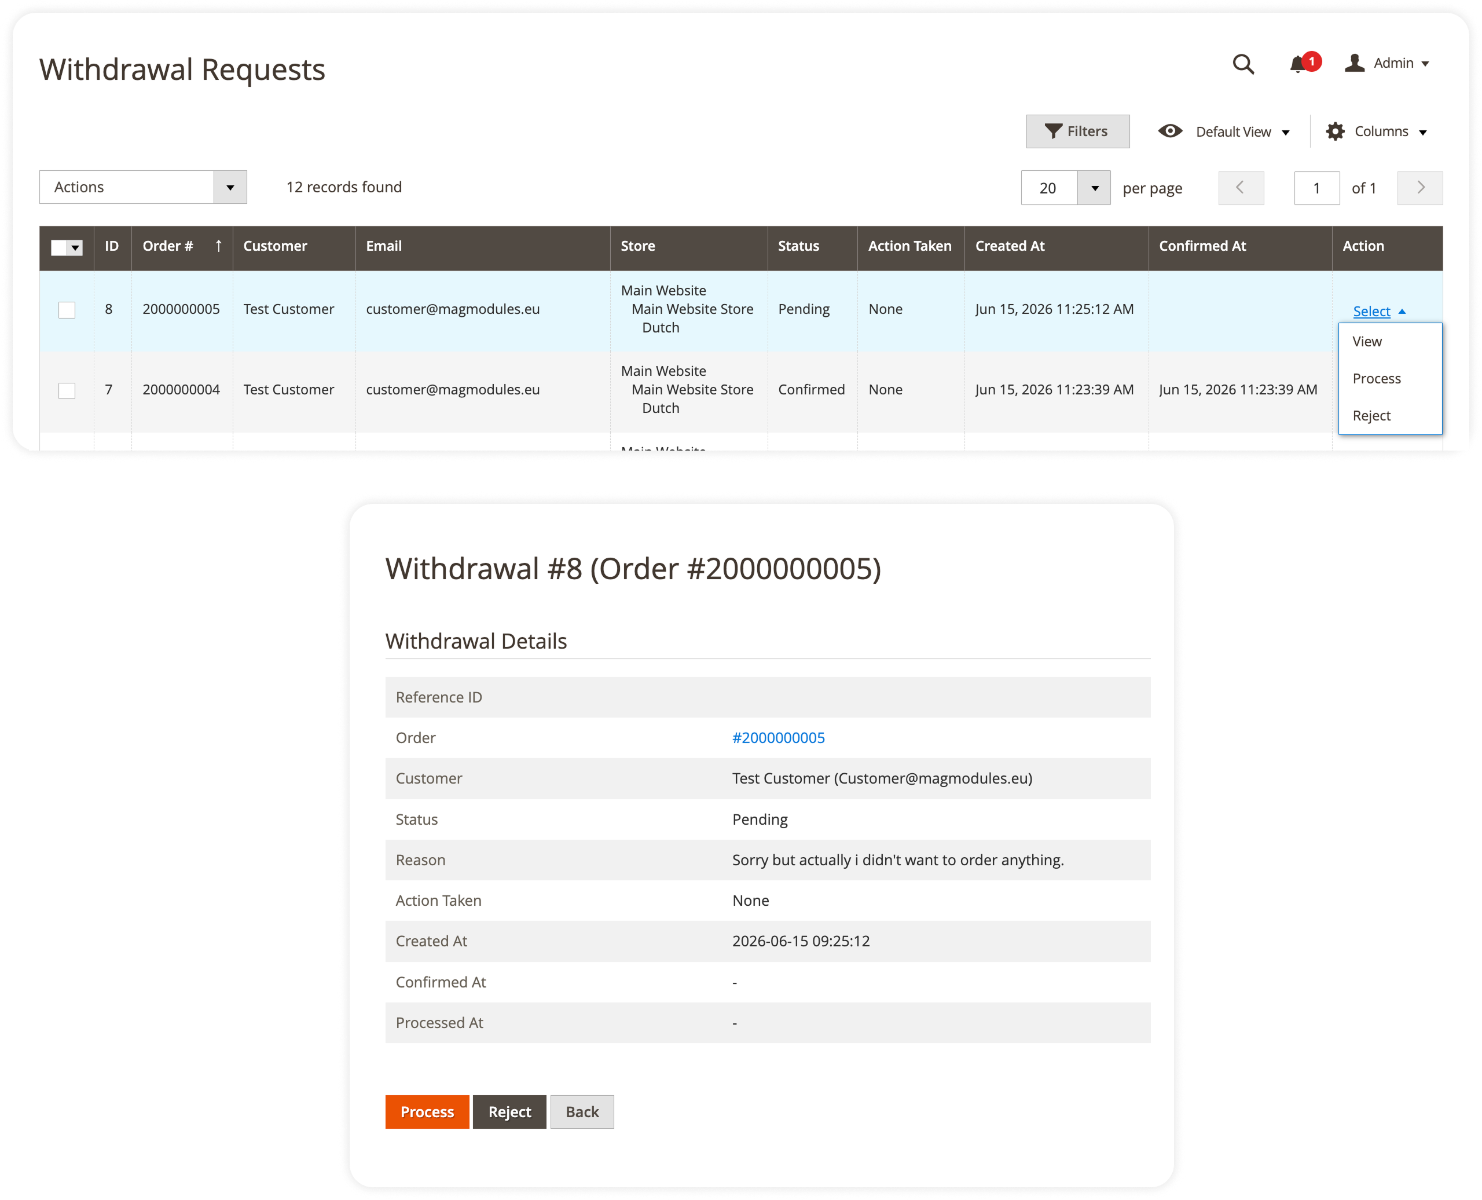Go to next page arrow

(1420, 187)
